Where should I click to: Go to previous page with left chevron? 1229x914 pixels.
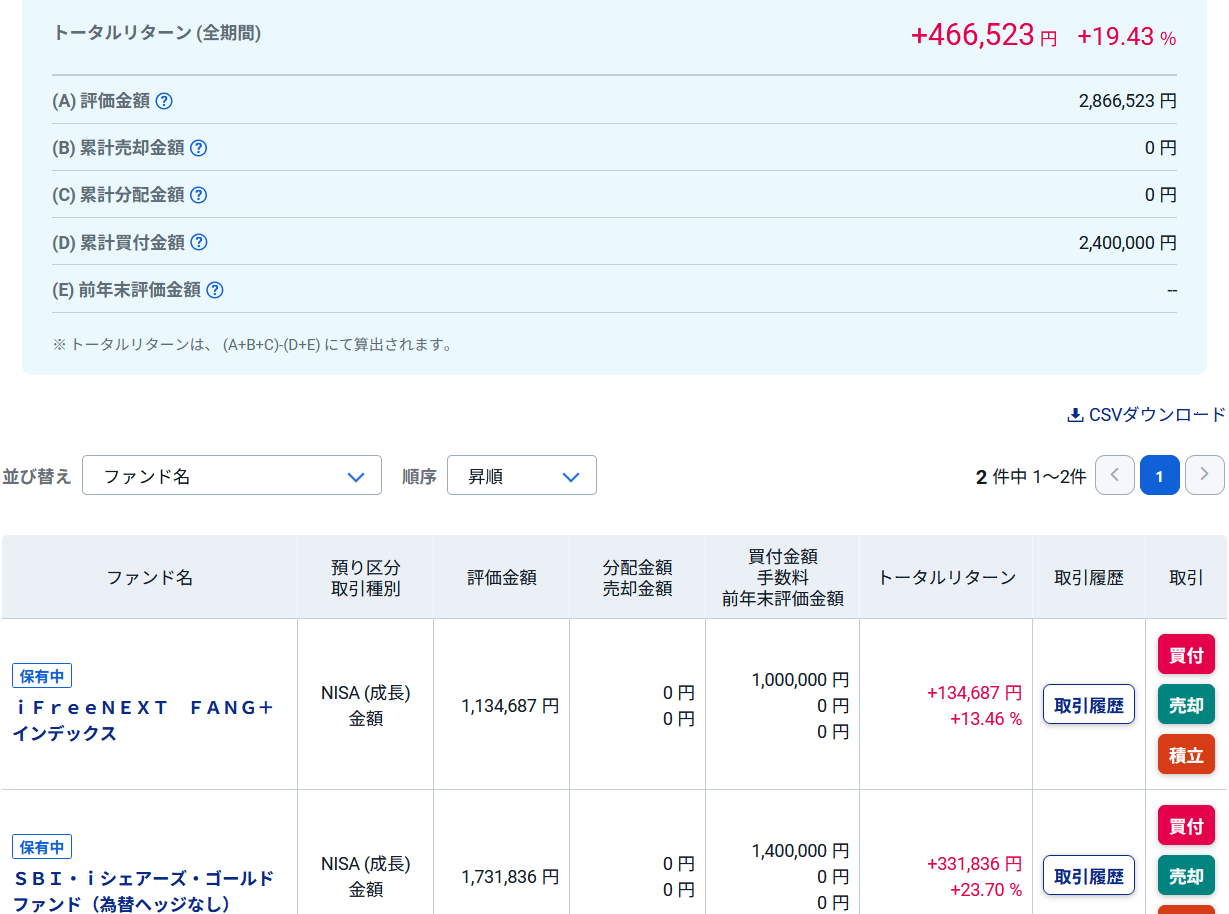click(x=1115, y=475)
